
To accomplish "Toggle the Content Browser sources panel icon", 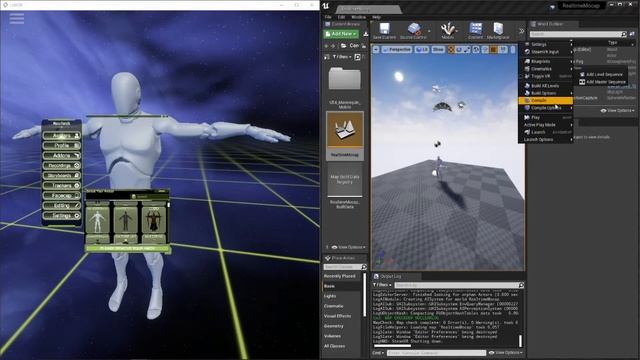I will click(327, 57).
